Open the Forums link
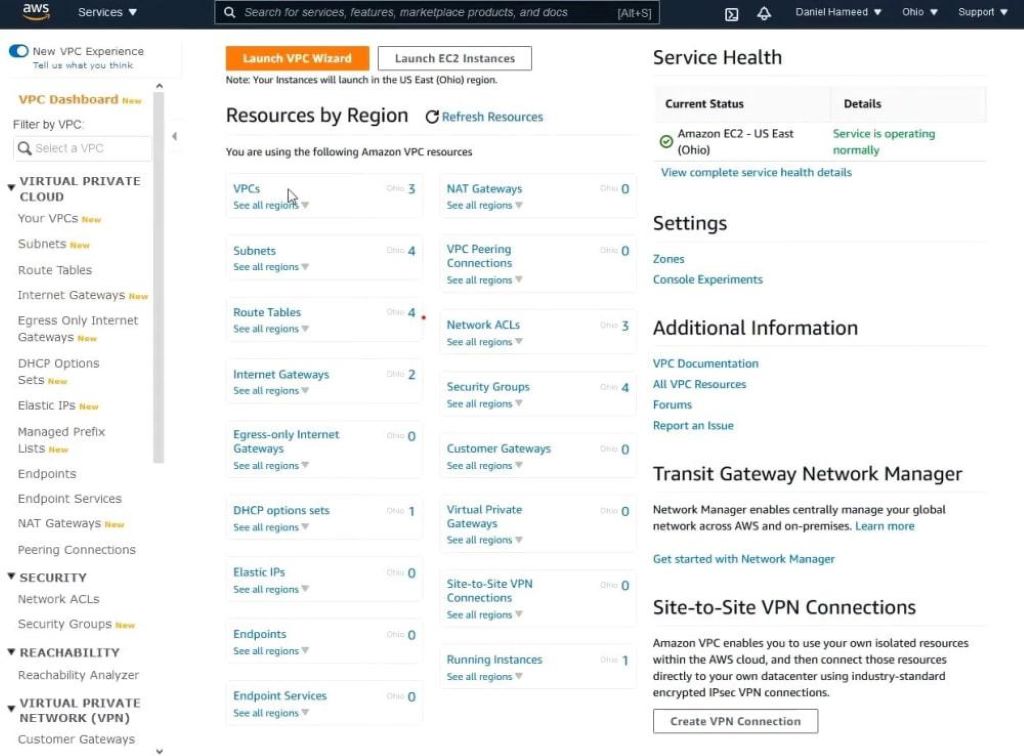 point(672,405)
